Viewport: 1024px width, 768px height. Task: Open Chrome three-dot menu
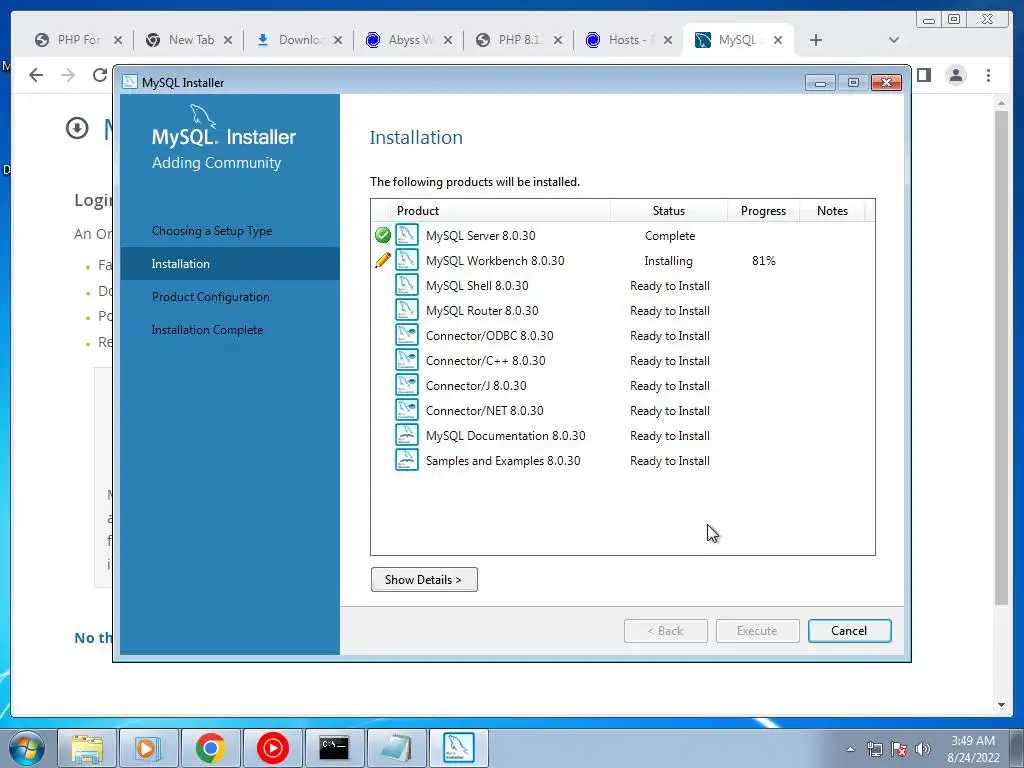coord(988,75)
